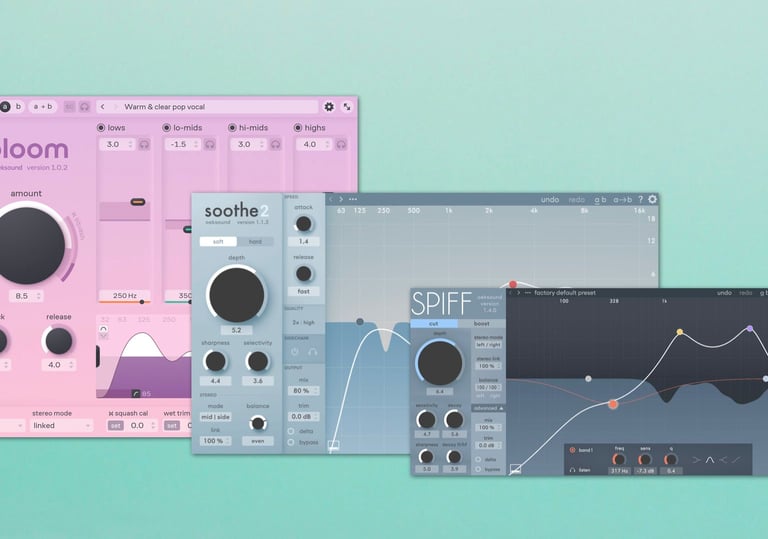Click bloom window resize arrows icon

tap(347, 106)
